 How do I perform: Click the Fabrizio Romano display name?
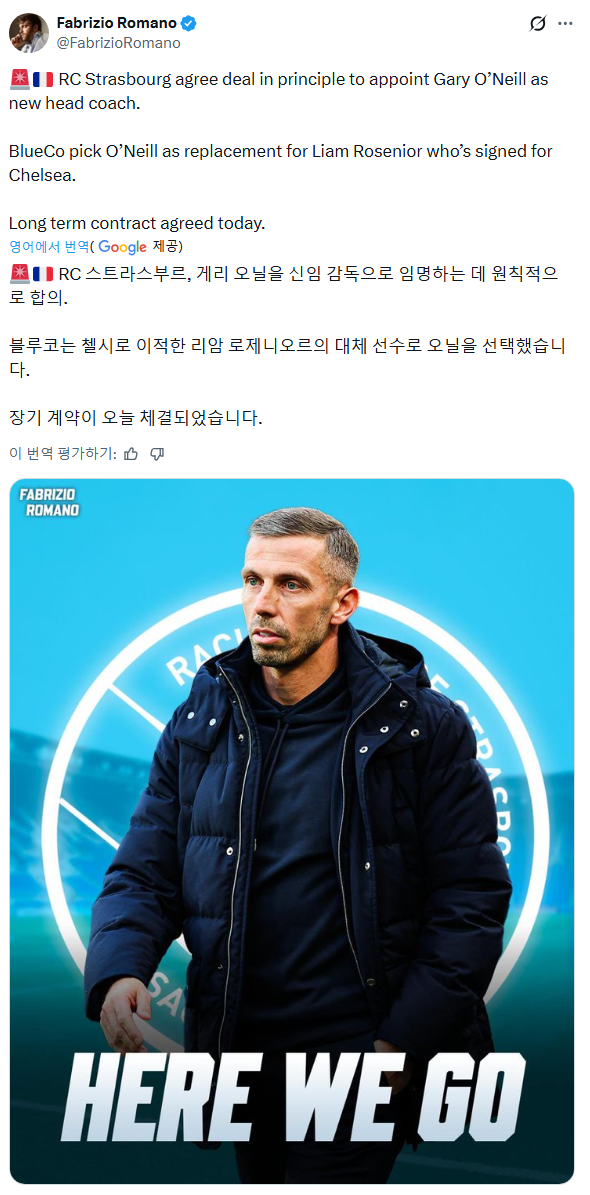pyautogui.click(x=117, y=24)
